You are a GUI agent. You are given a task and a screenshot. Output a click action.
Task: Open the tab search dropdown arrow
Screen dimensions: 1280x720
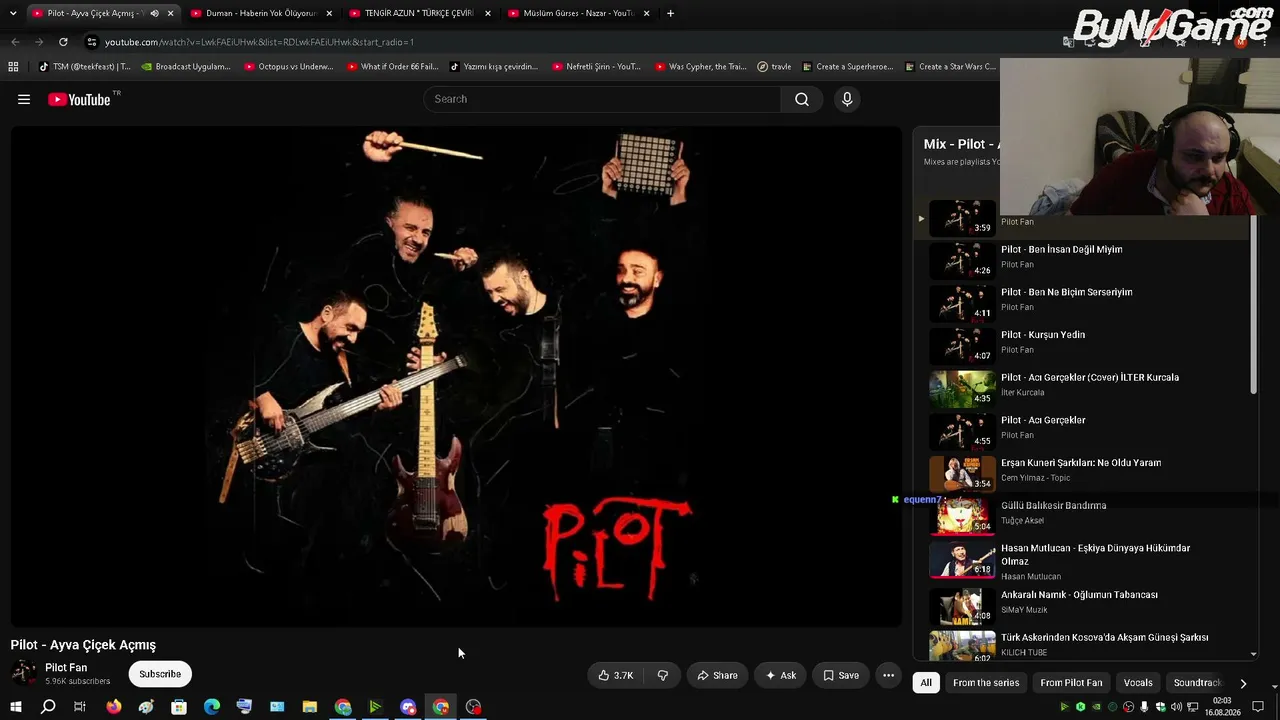point(13,13)
